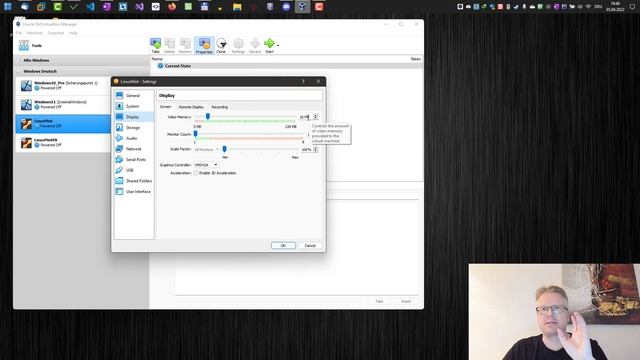Switch to Remote Display tab
The height and width of the screenshot is (360, 640).
[x=191, y=107]
